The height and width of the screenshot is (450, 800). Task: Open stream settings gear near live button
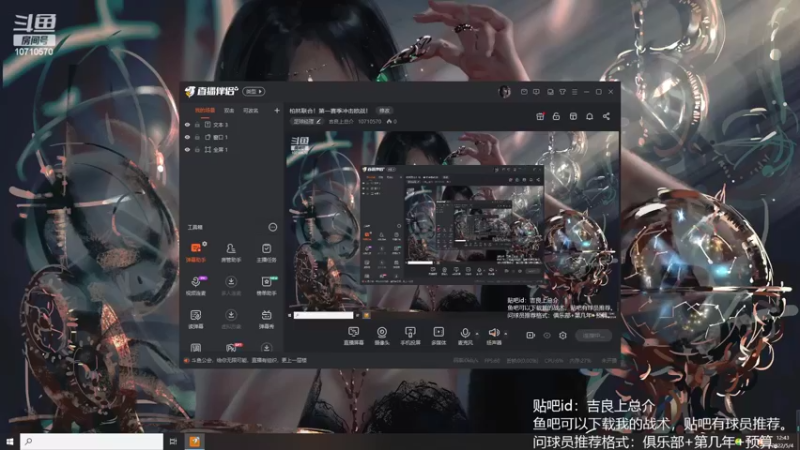tap(563, 335)
